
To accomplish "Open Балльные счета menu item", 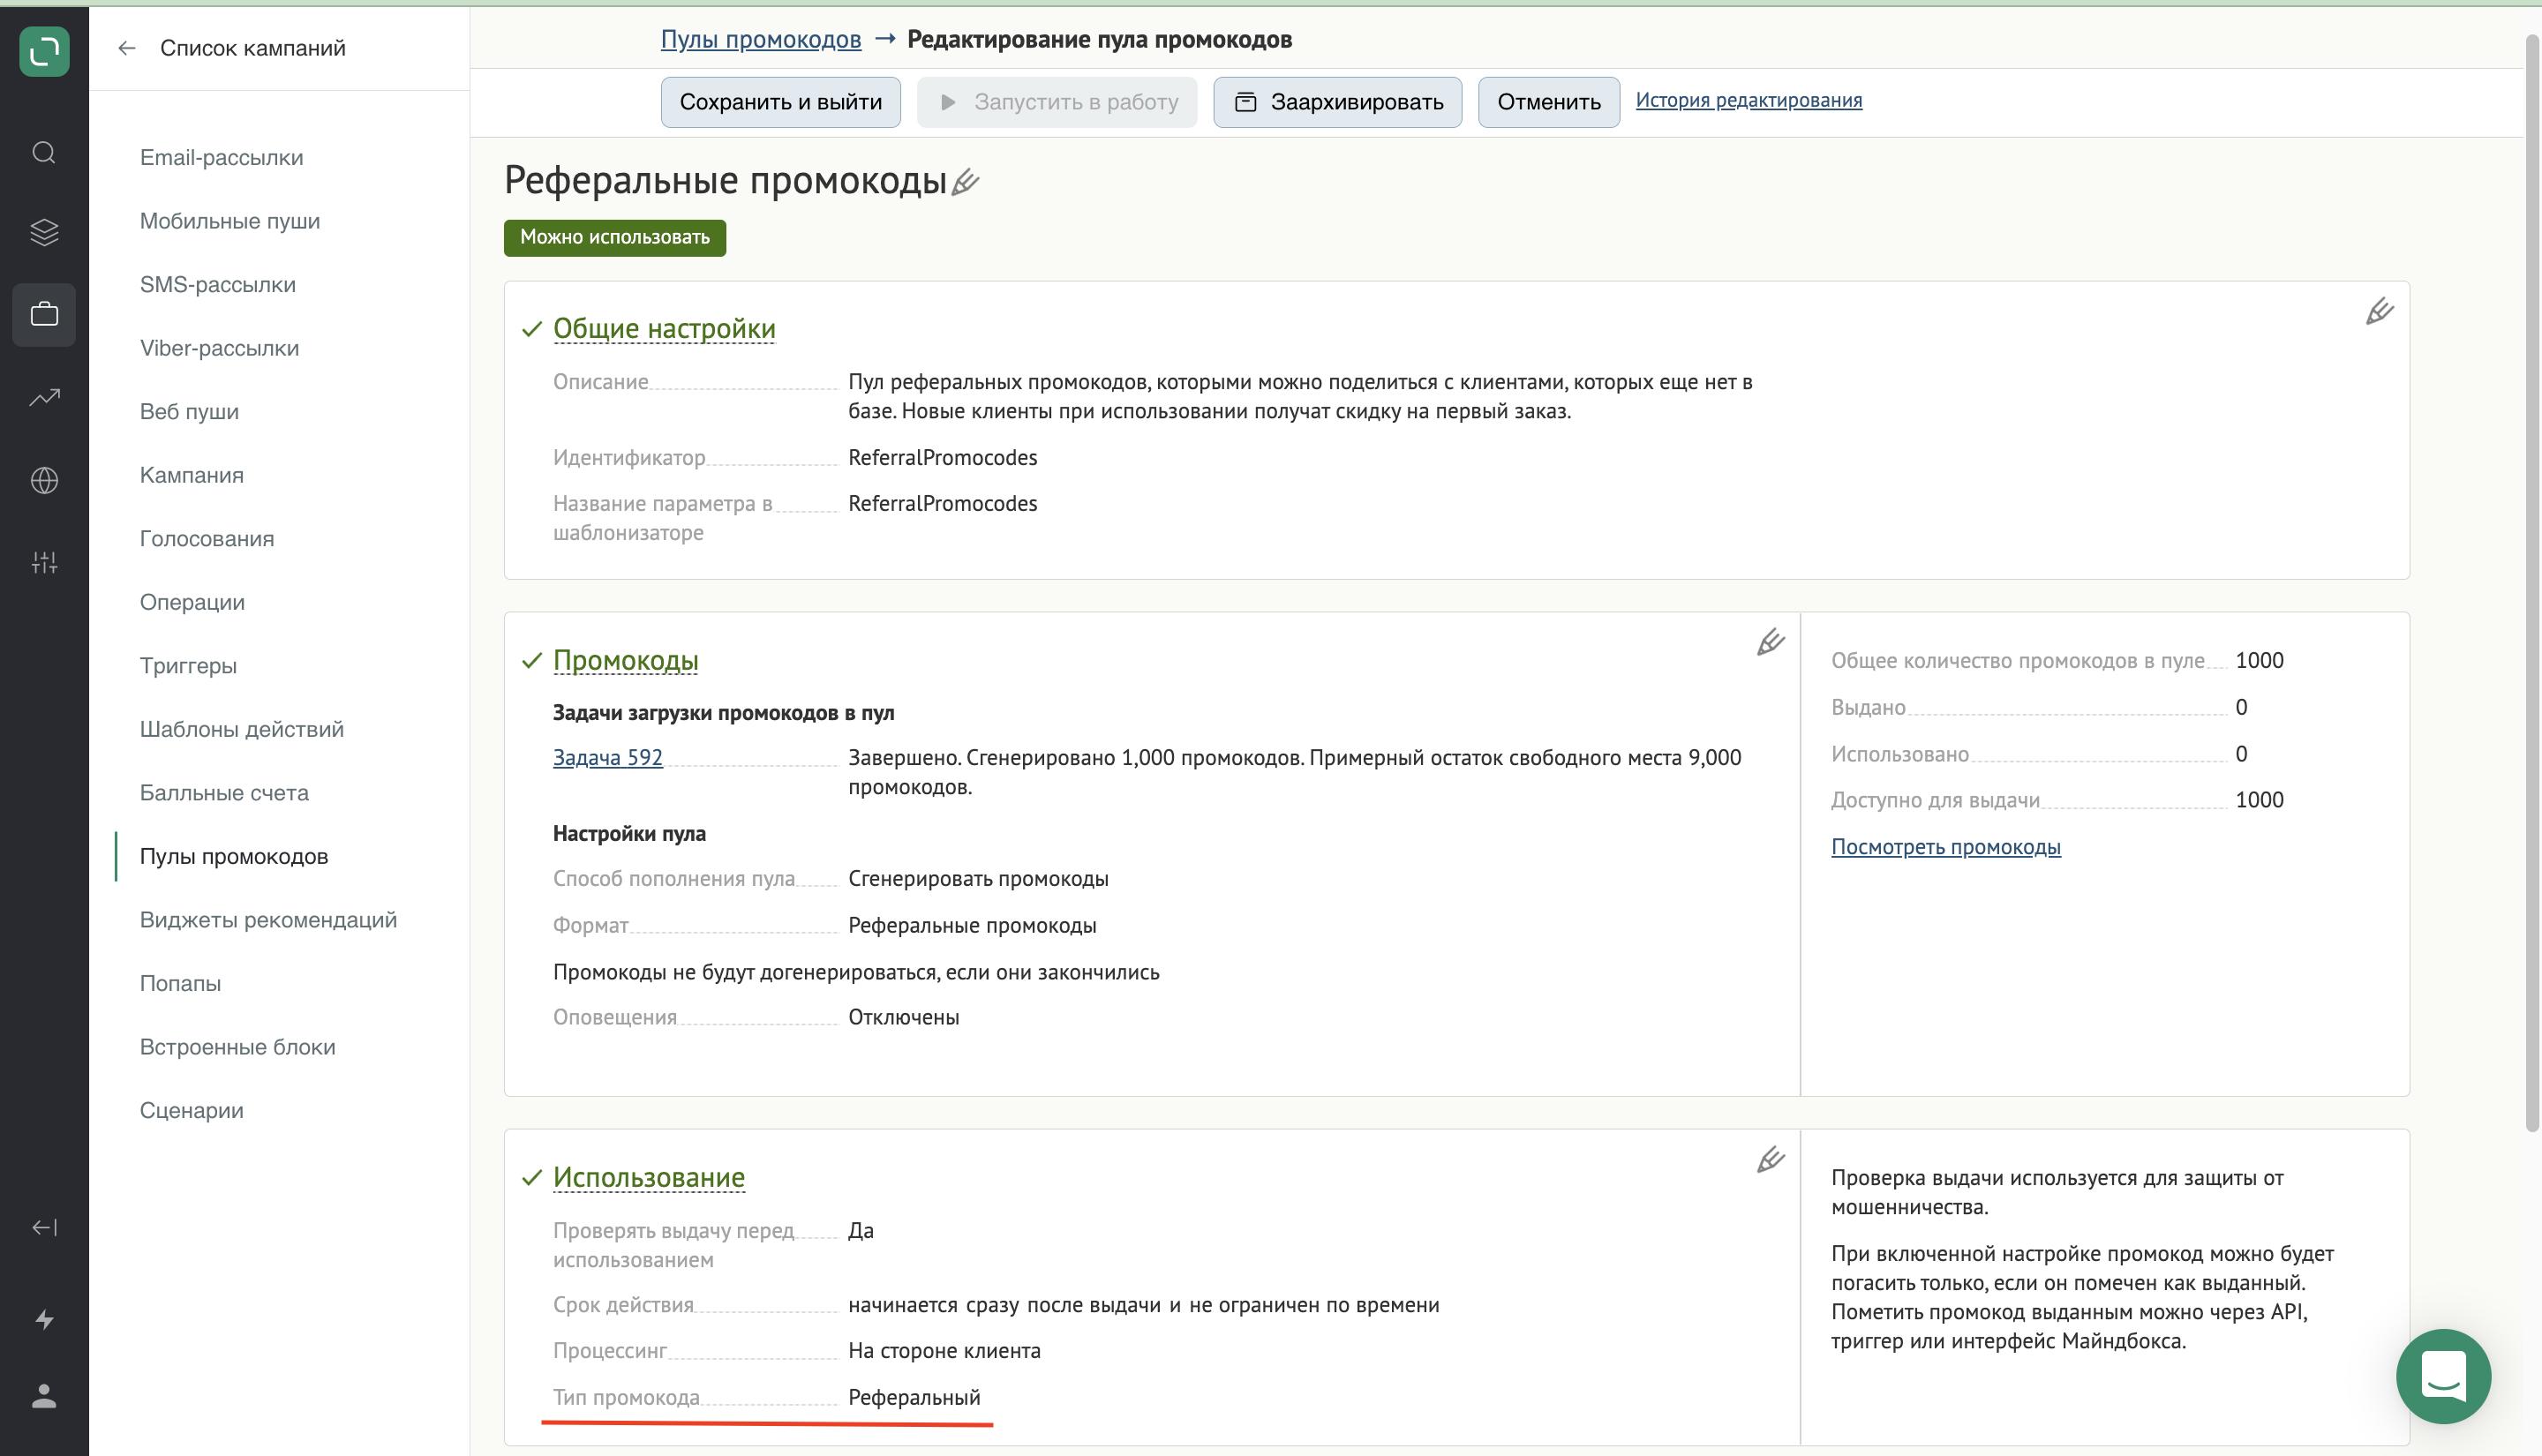I will pos(224,793).
